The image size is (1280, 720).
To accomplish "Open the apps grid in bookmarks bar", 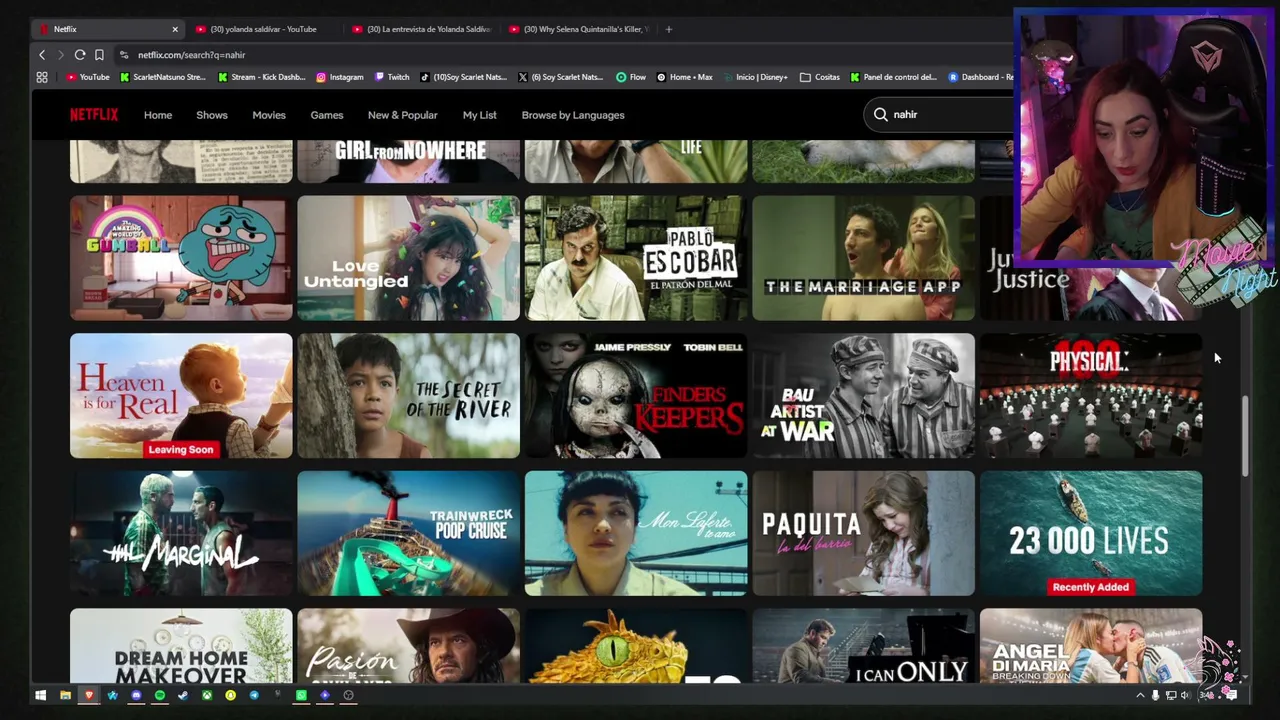I will (42, 77).
